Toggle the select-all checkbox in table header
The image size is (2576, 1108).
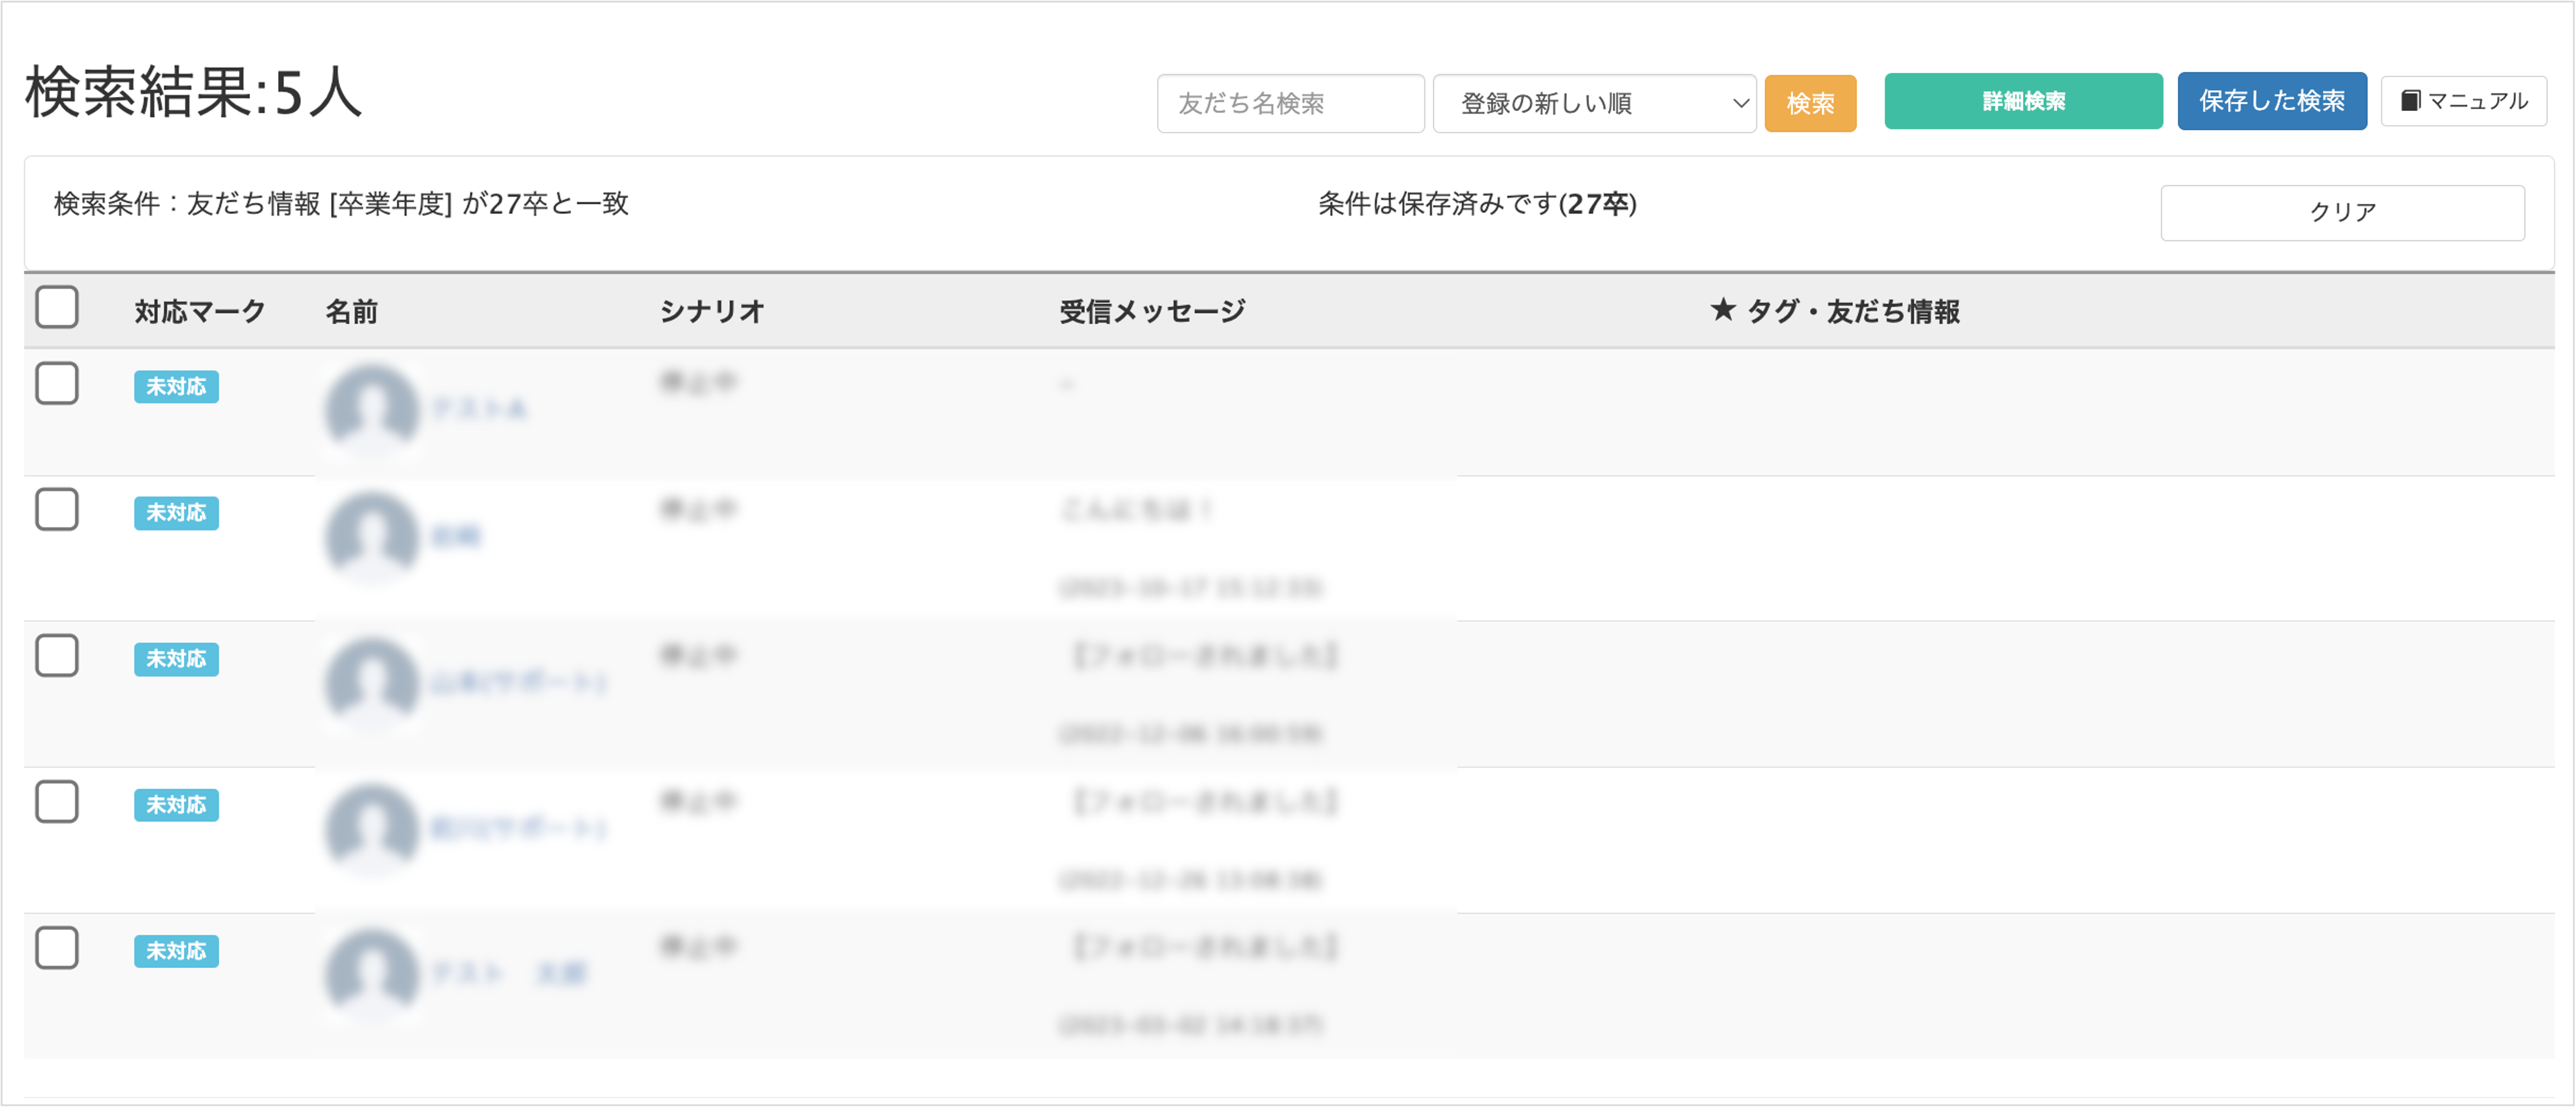click(57, 307)
